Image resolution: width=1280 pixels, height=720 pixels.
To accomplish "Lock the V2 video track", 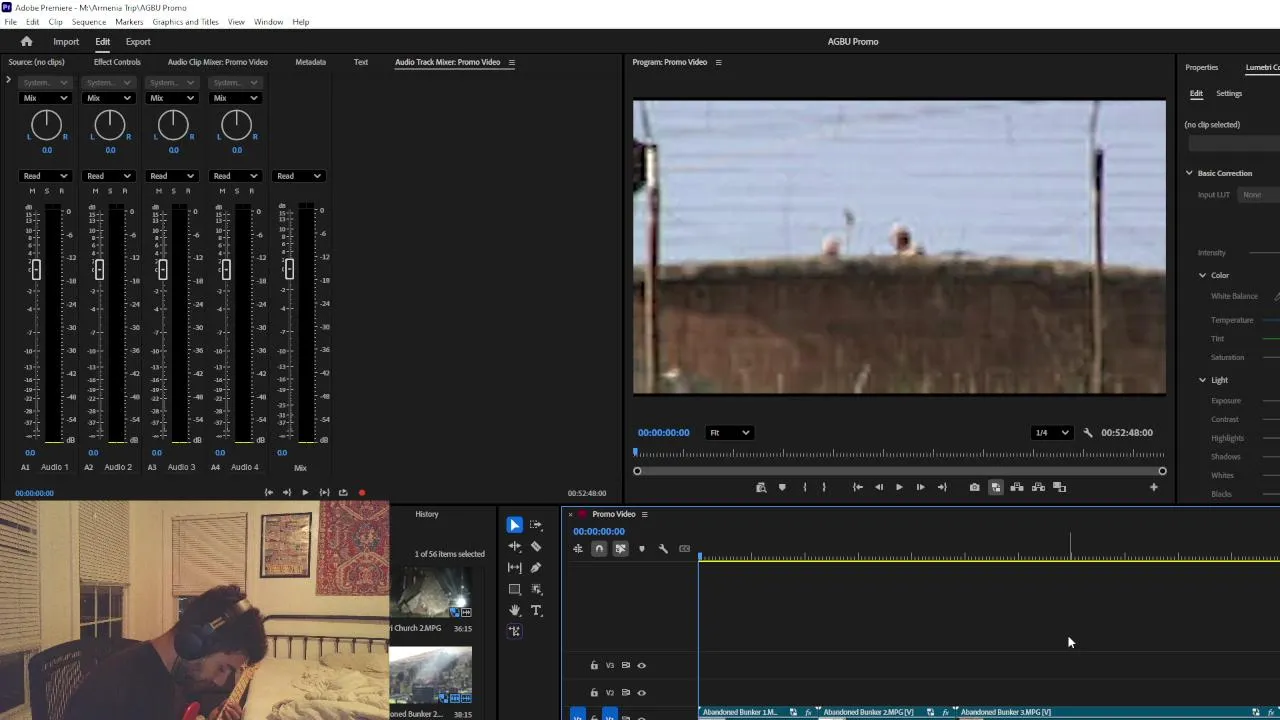I will pyautogui.click(x=594, y=692).
